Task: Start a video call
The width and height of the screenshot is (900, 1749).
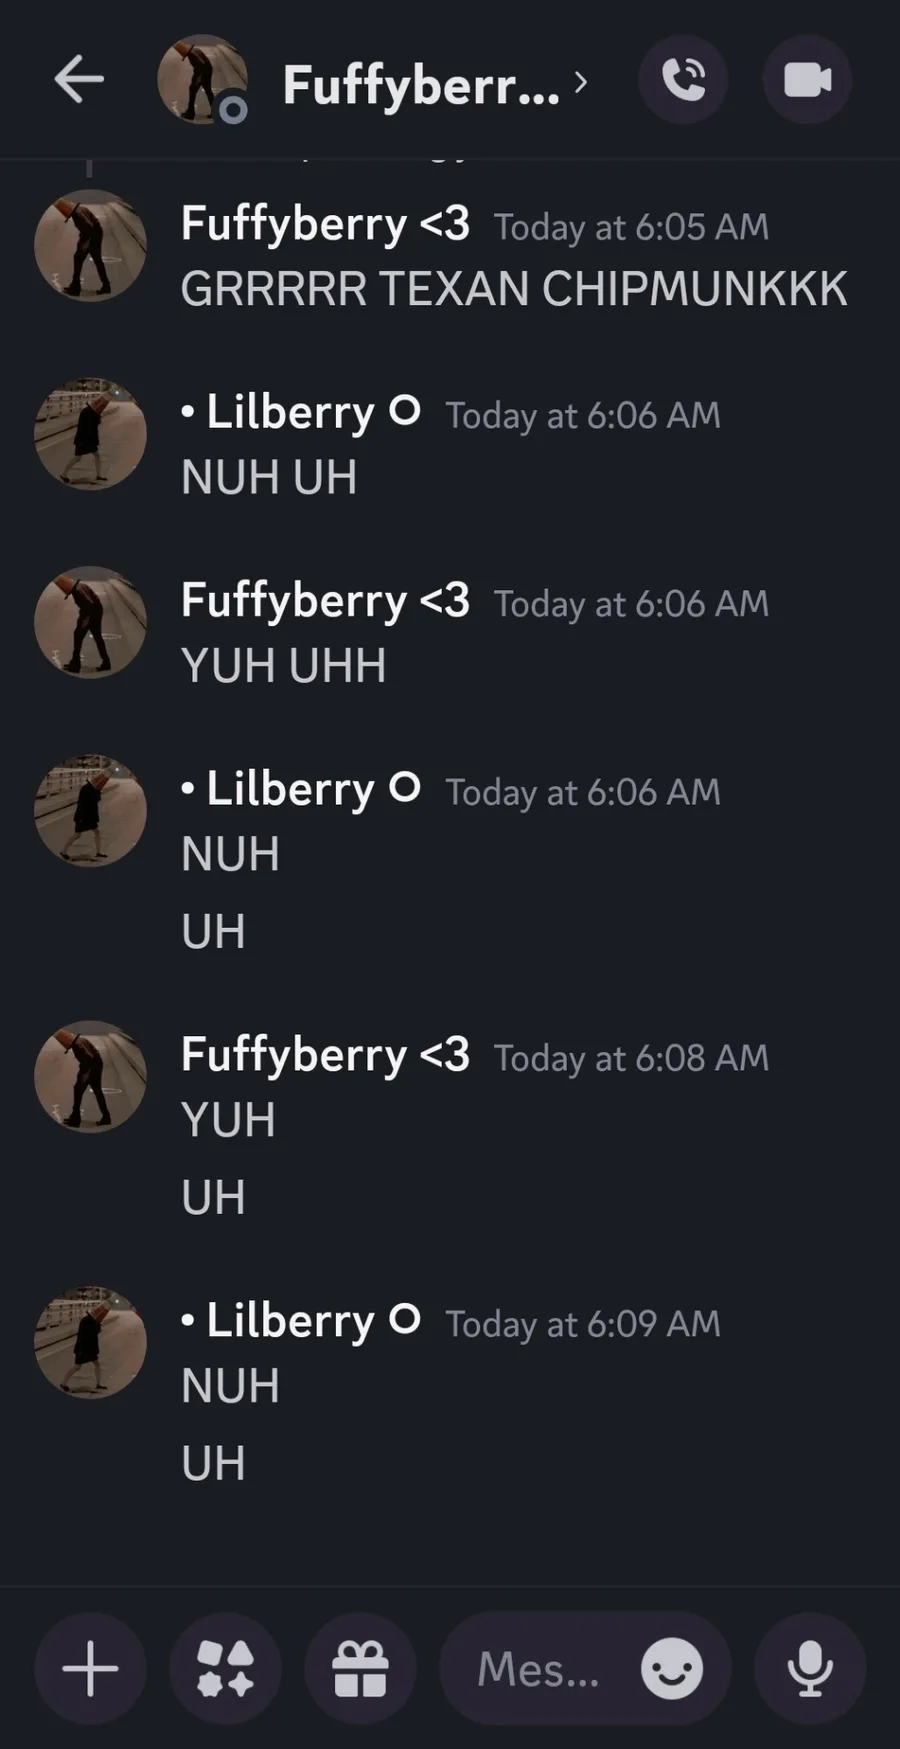Action: [x=807, y=80]
